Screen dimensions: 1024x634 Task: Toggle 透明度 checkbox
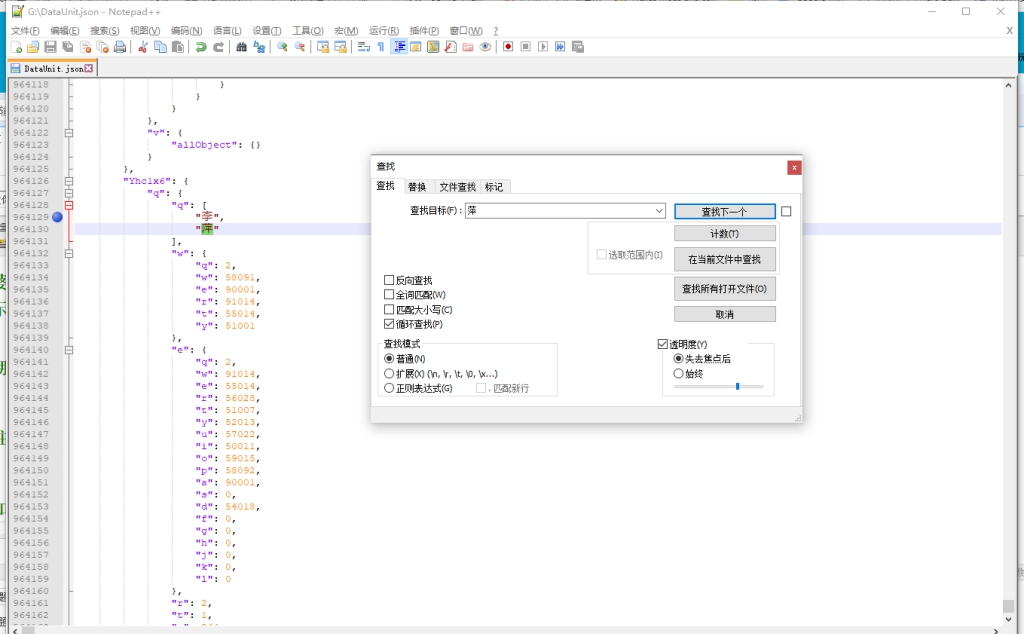(663, 344)
